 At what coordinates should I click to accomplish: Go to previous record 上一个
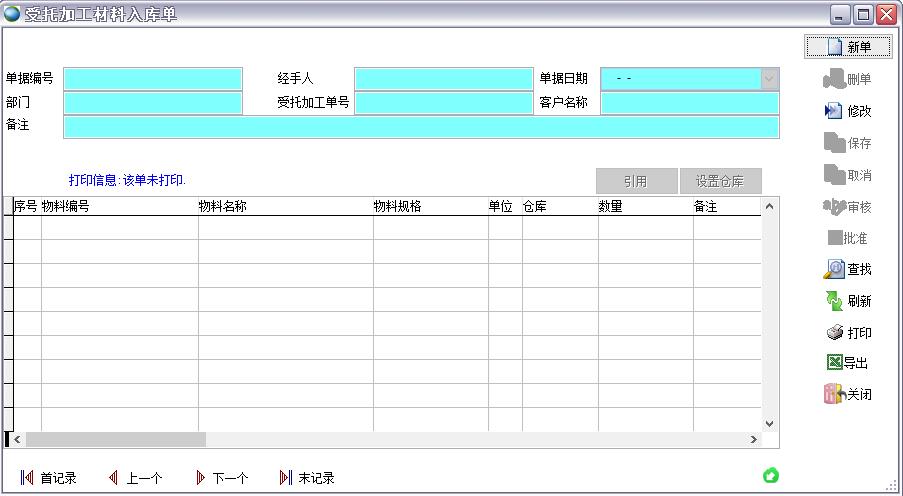click(135, 478)
